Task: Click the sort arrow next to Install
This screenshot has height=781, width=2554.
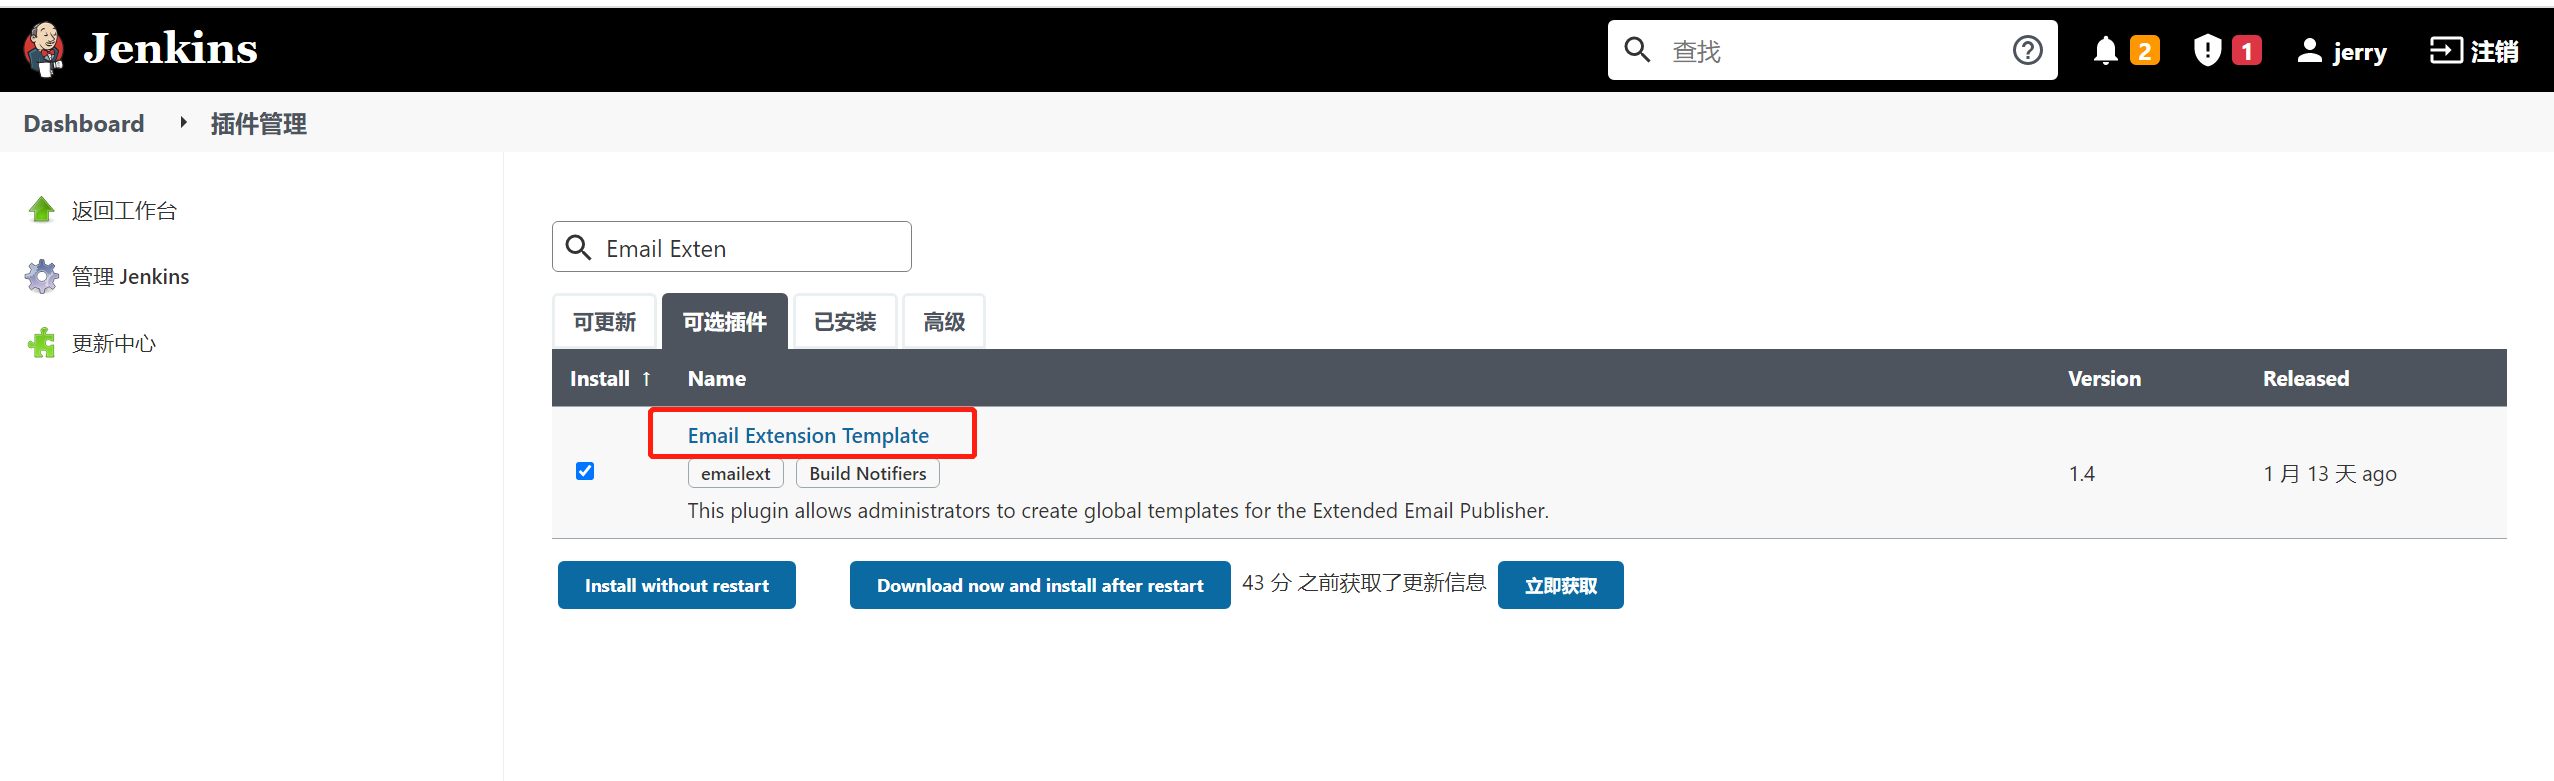Action: pos(646,378)
